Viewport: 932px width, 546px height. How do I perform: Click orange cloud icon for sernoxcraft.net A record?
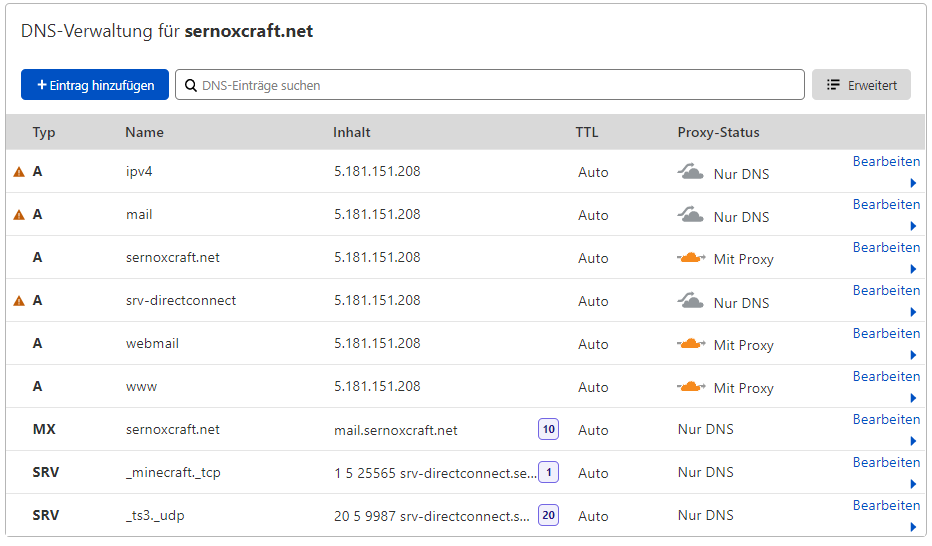[x=691, y=258]
